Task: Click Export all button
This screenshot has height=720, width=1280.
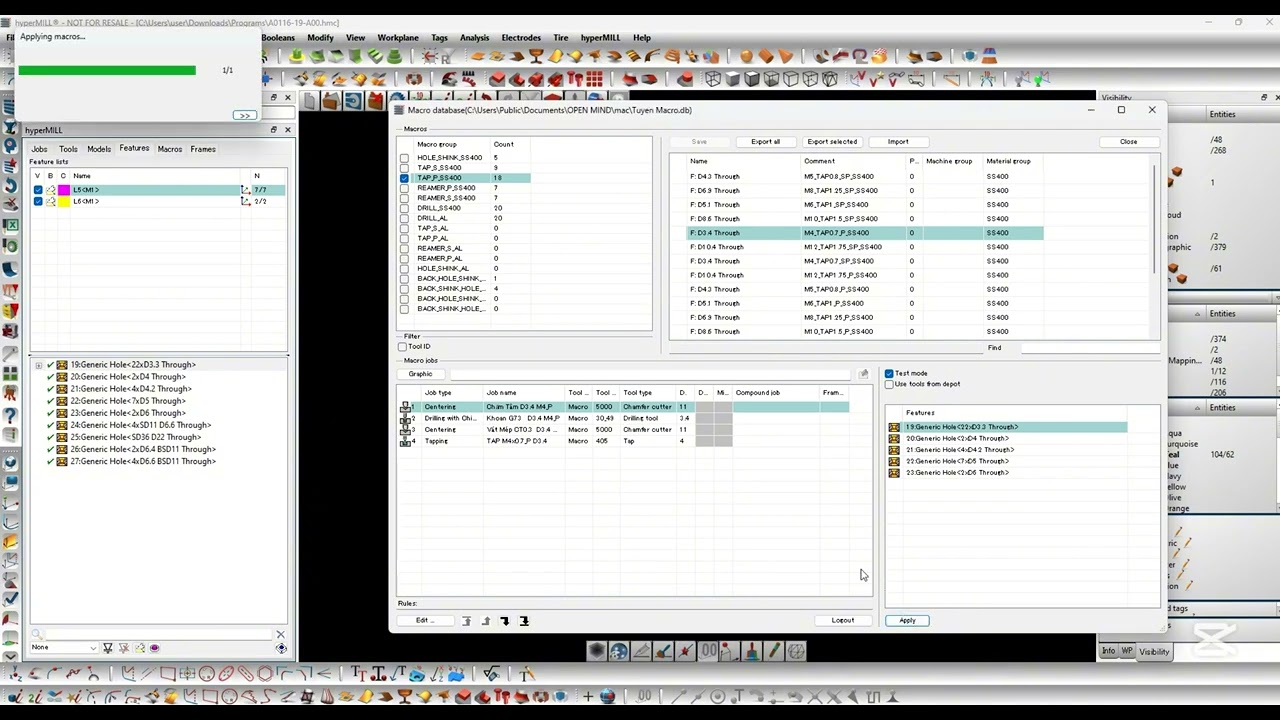Action: pyautogui.click(x=765, y=142)
